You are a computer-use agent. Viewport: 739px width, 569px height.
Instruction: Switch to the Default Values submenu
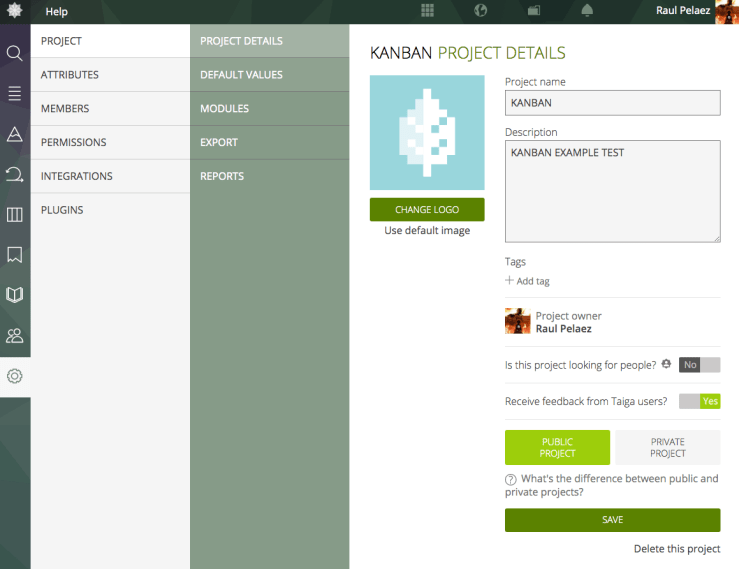[241, 75]
